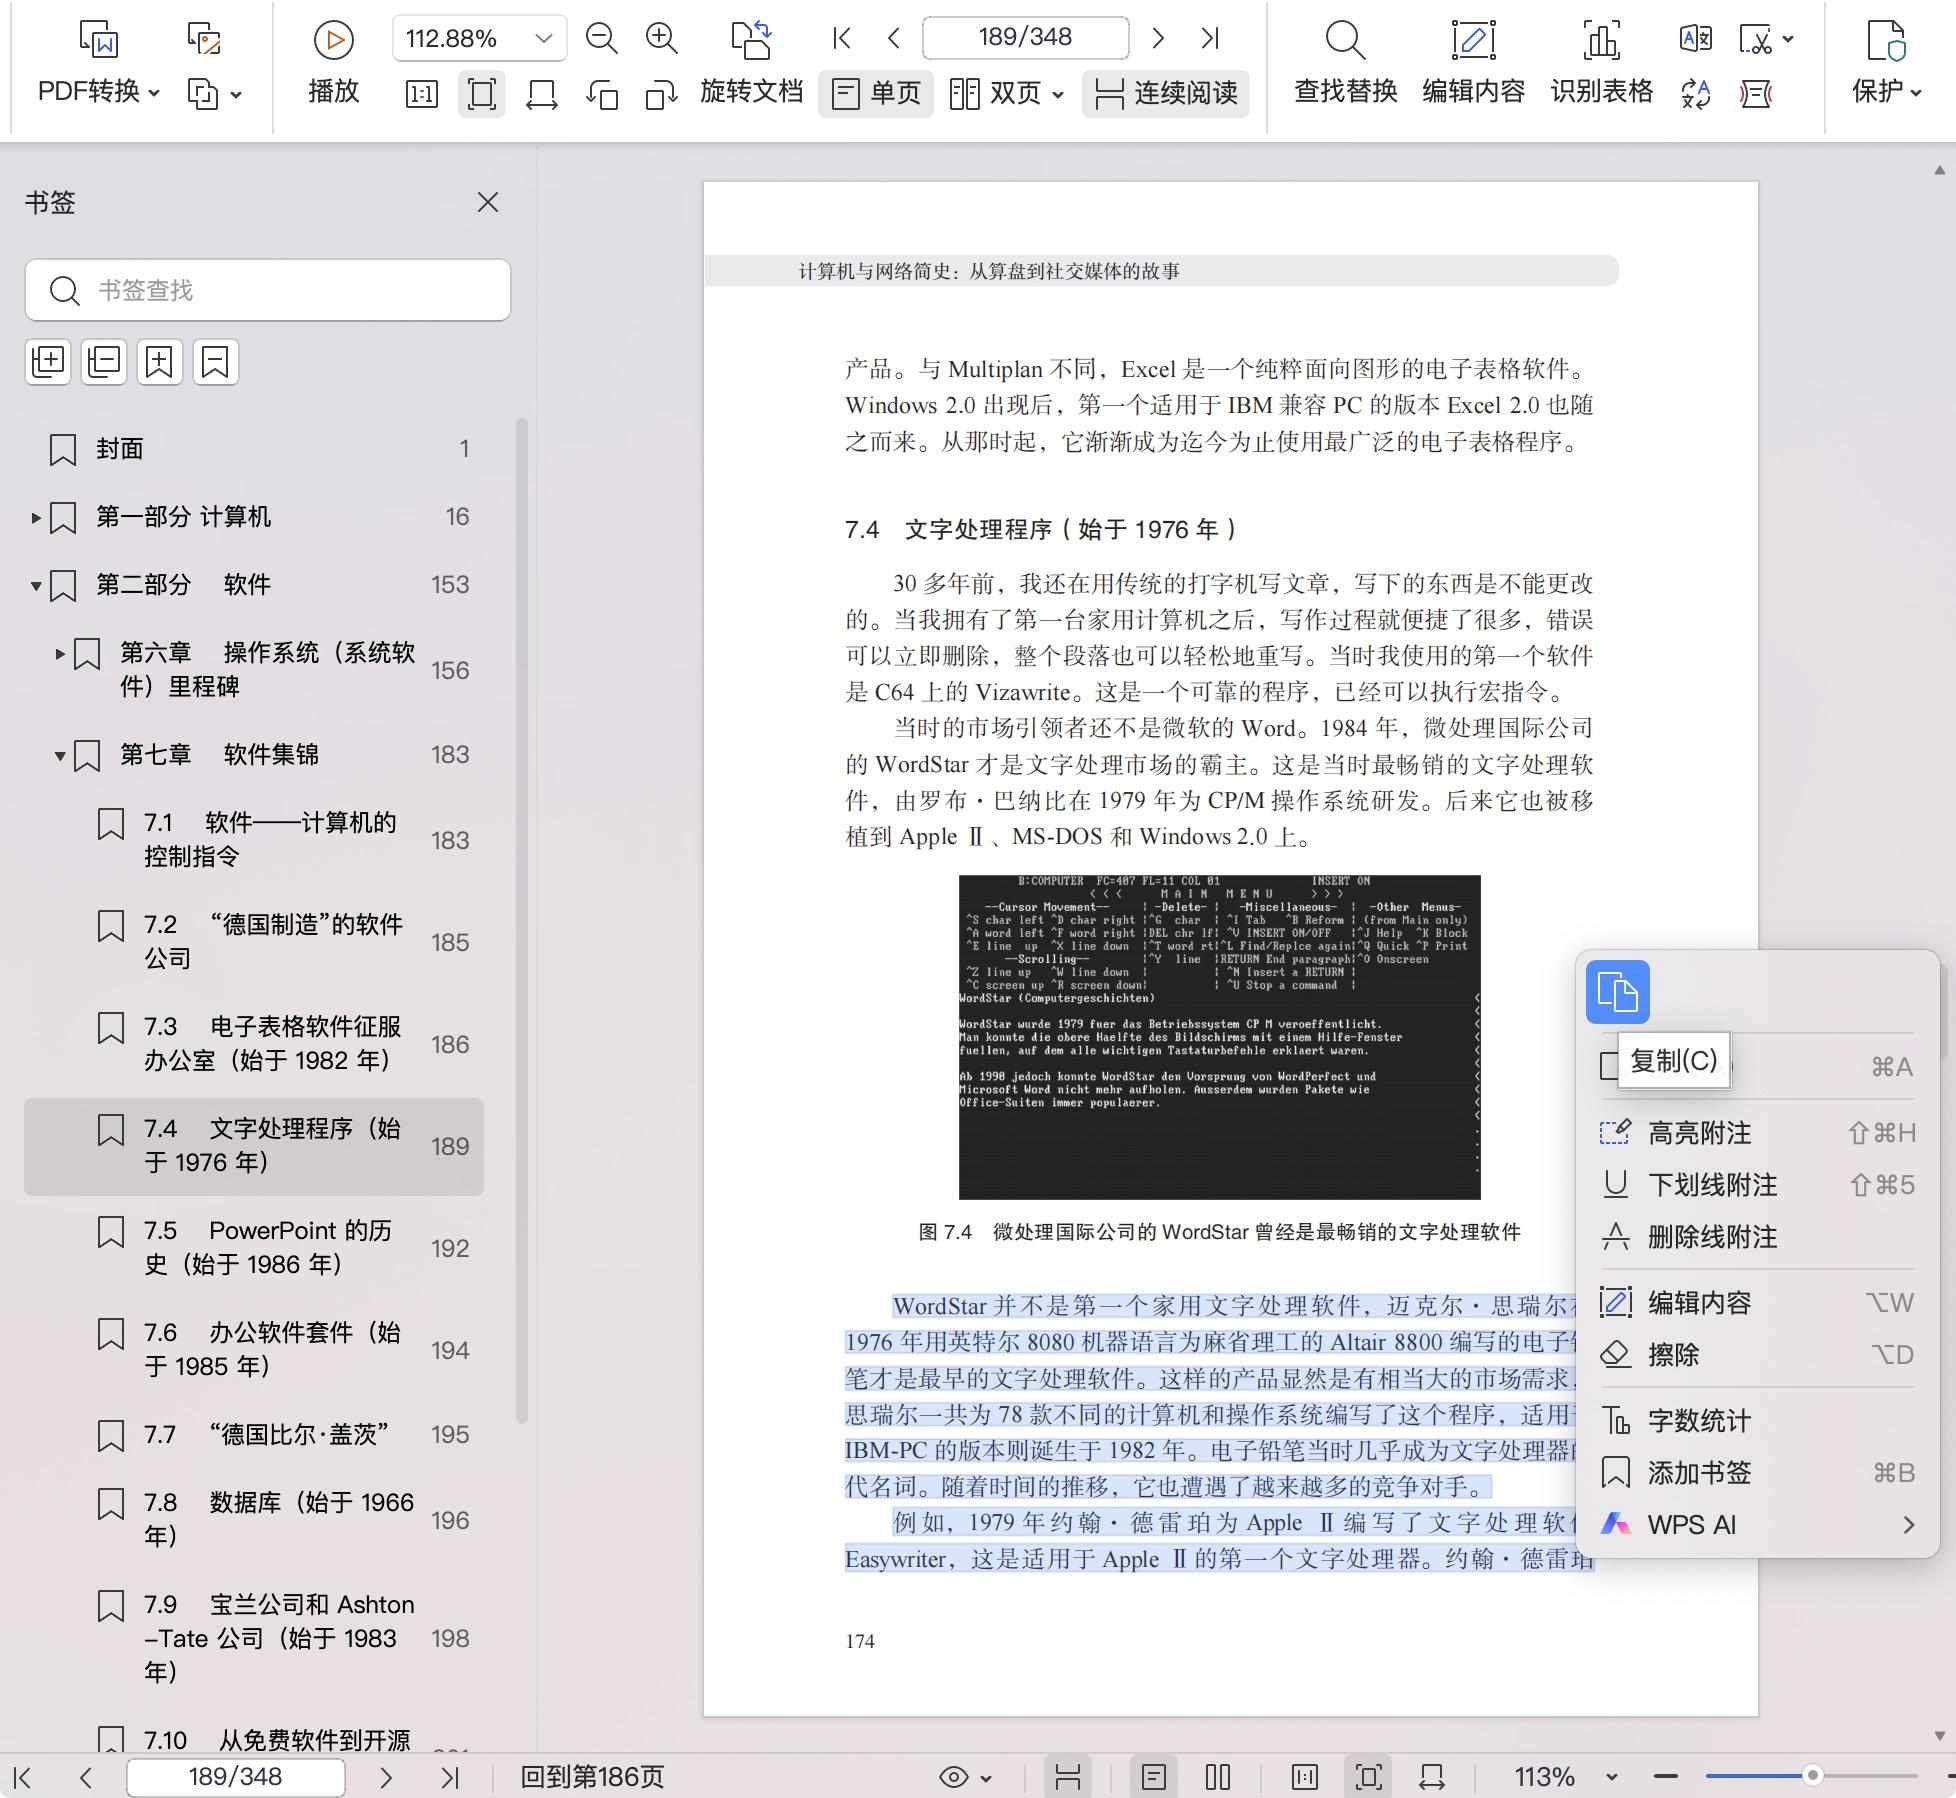The height and width of the screenshot is (1798, 1956).
Task: Open the WPS AI submenu
Action: pyautogui.click(x=1758, y=1525)
